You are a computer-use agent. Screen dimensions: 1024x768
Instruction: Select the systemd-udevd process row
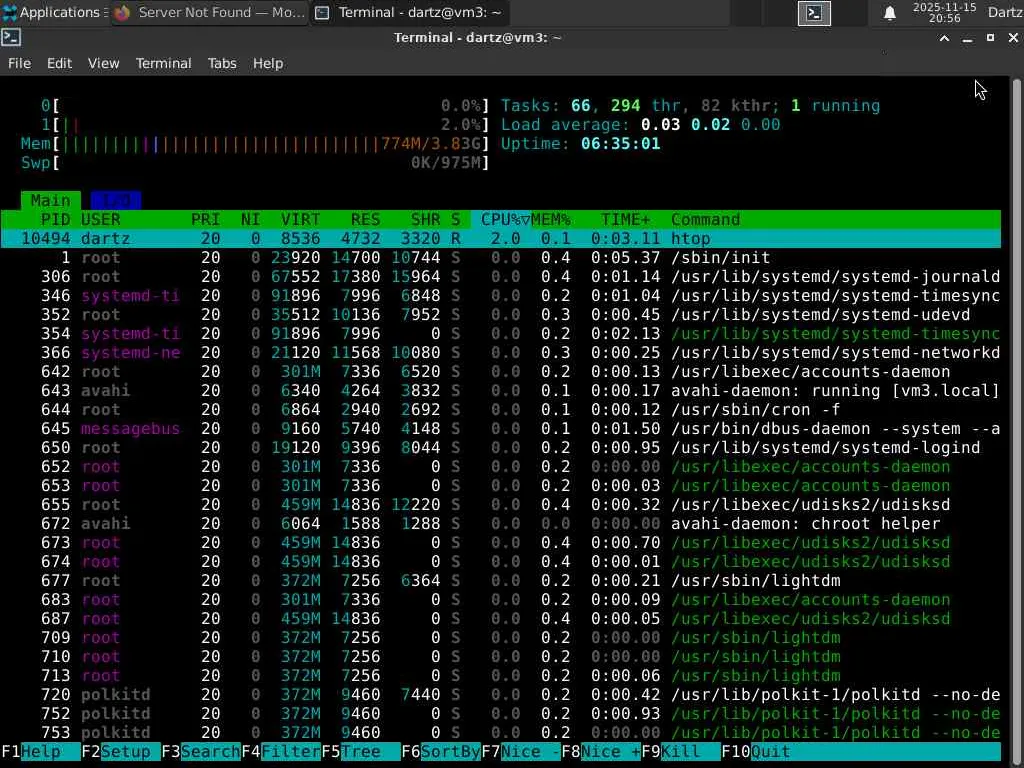500,314
